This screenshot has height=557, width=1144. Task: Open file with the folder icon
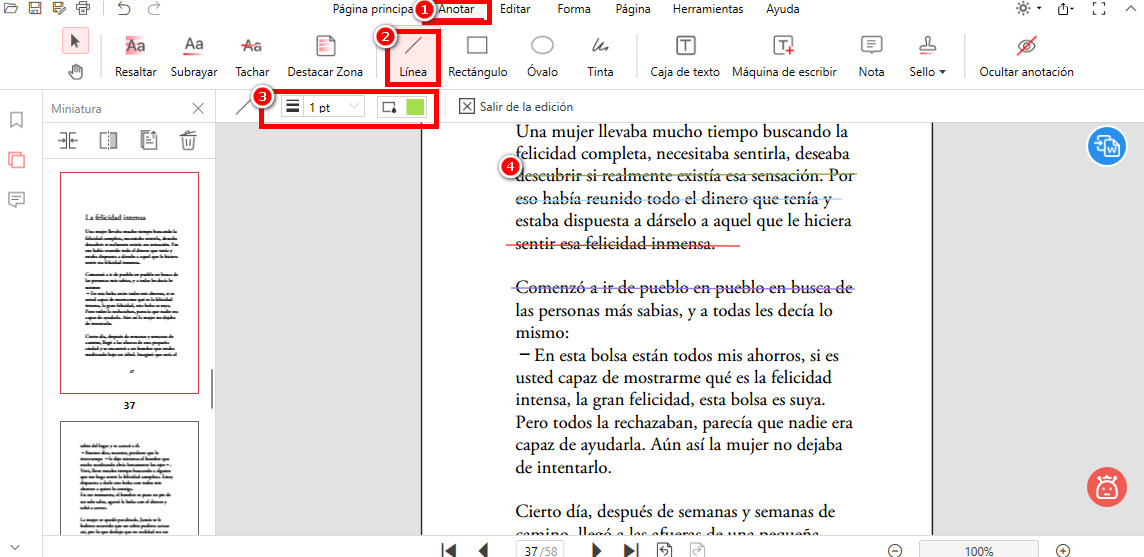point(11,9)
